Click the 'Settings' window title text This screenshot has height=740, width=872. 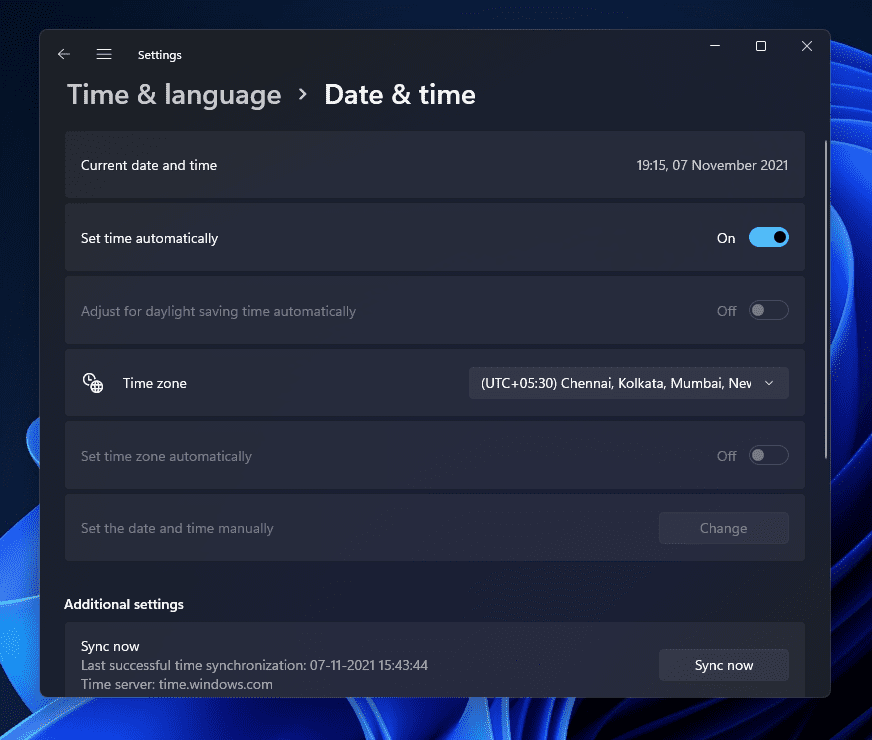tap(160, 55)
